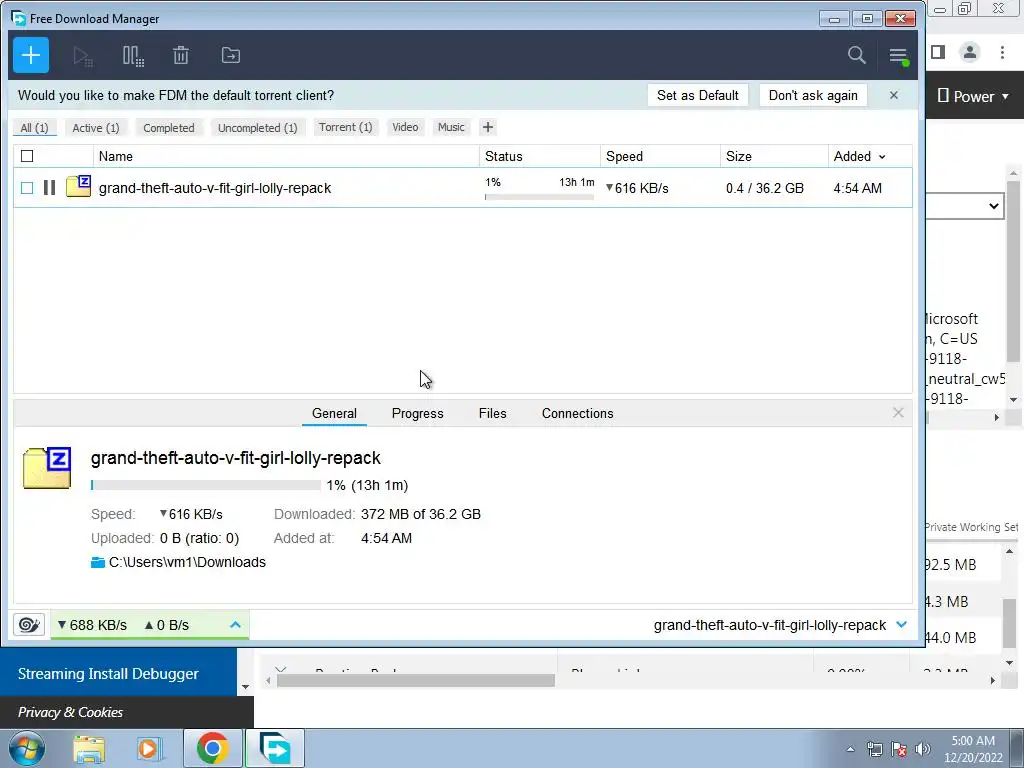This screenshot has height=768, width=1024.
Task: Click the background page horizontal scrollbar thumb
Action: tap(415, 680)
